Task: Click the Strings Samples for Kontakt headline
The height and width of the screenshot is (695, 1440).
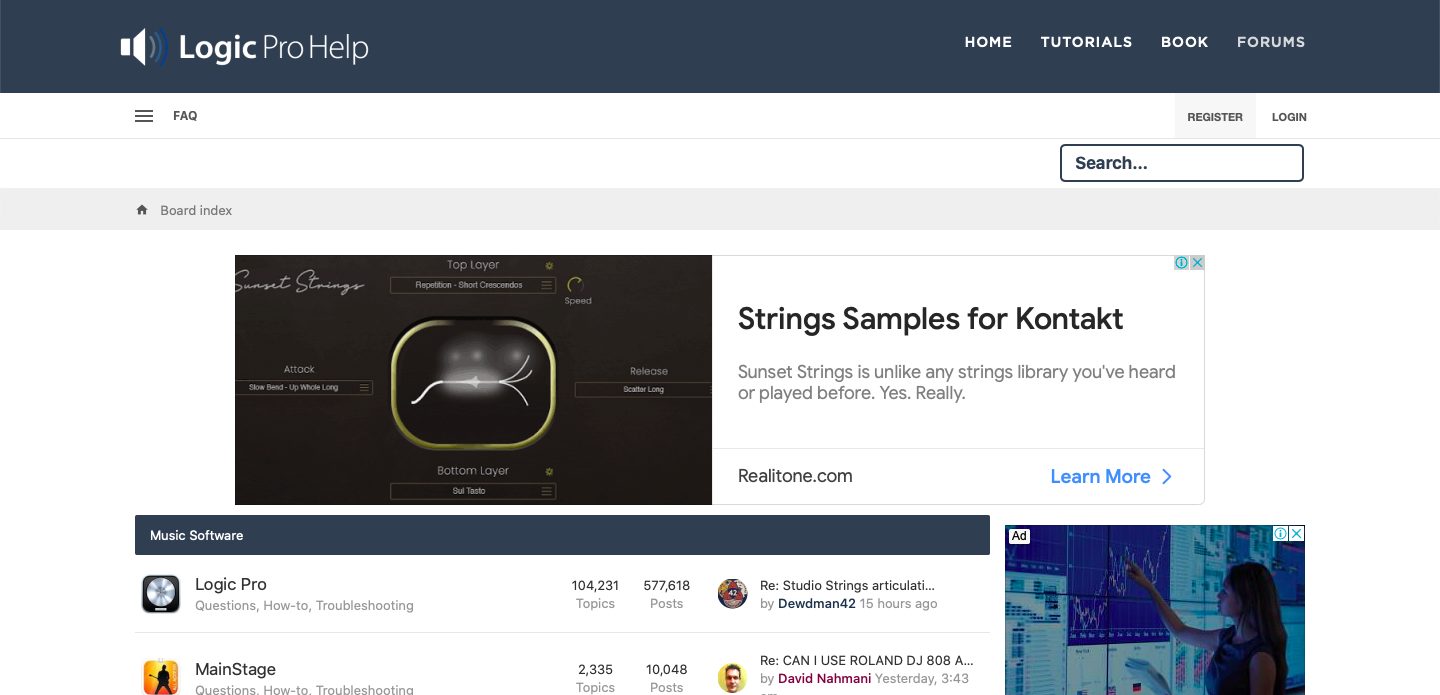Action: pyautogui.click(x=931, y=319)
